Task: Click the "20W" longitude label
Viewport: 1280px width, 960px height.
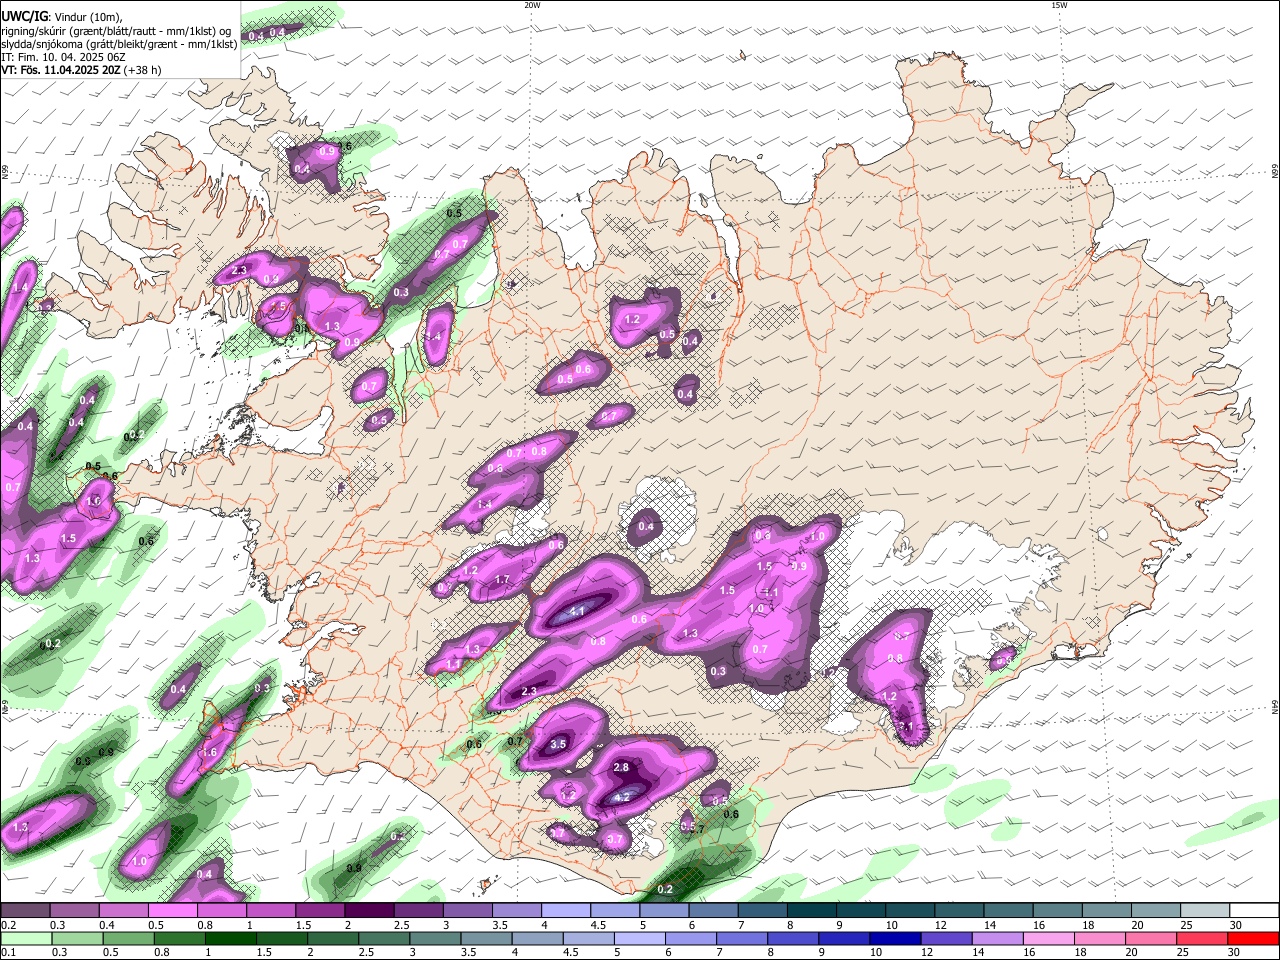Action: 532,5
